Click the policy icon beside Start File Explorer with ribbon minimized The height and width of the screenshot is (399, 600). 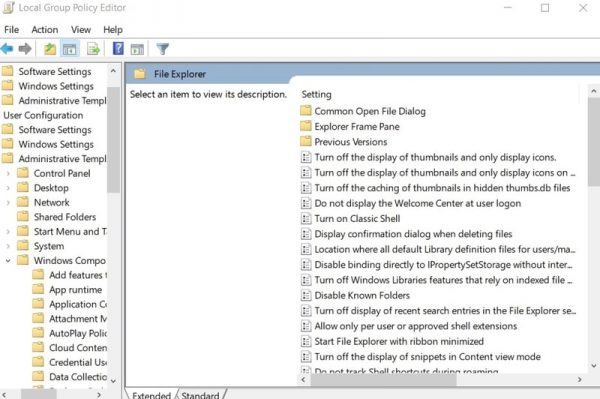click(x=306, y=341)
